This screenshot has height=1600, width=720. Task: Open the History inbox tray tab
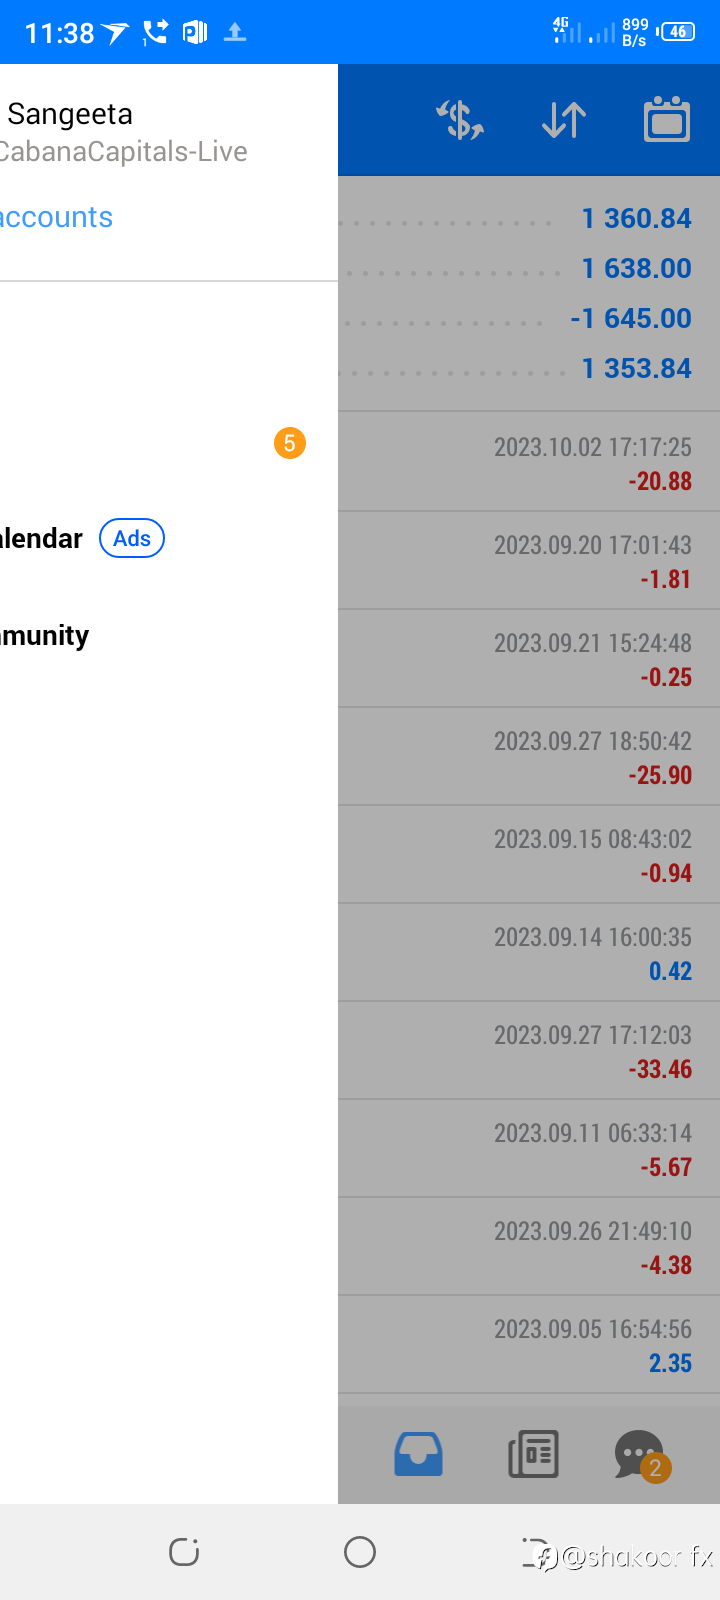click(x=418, y=1454)
